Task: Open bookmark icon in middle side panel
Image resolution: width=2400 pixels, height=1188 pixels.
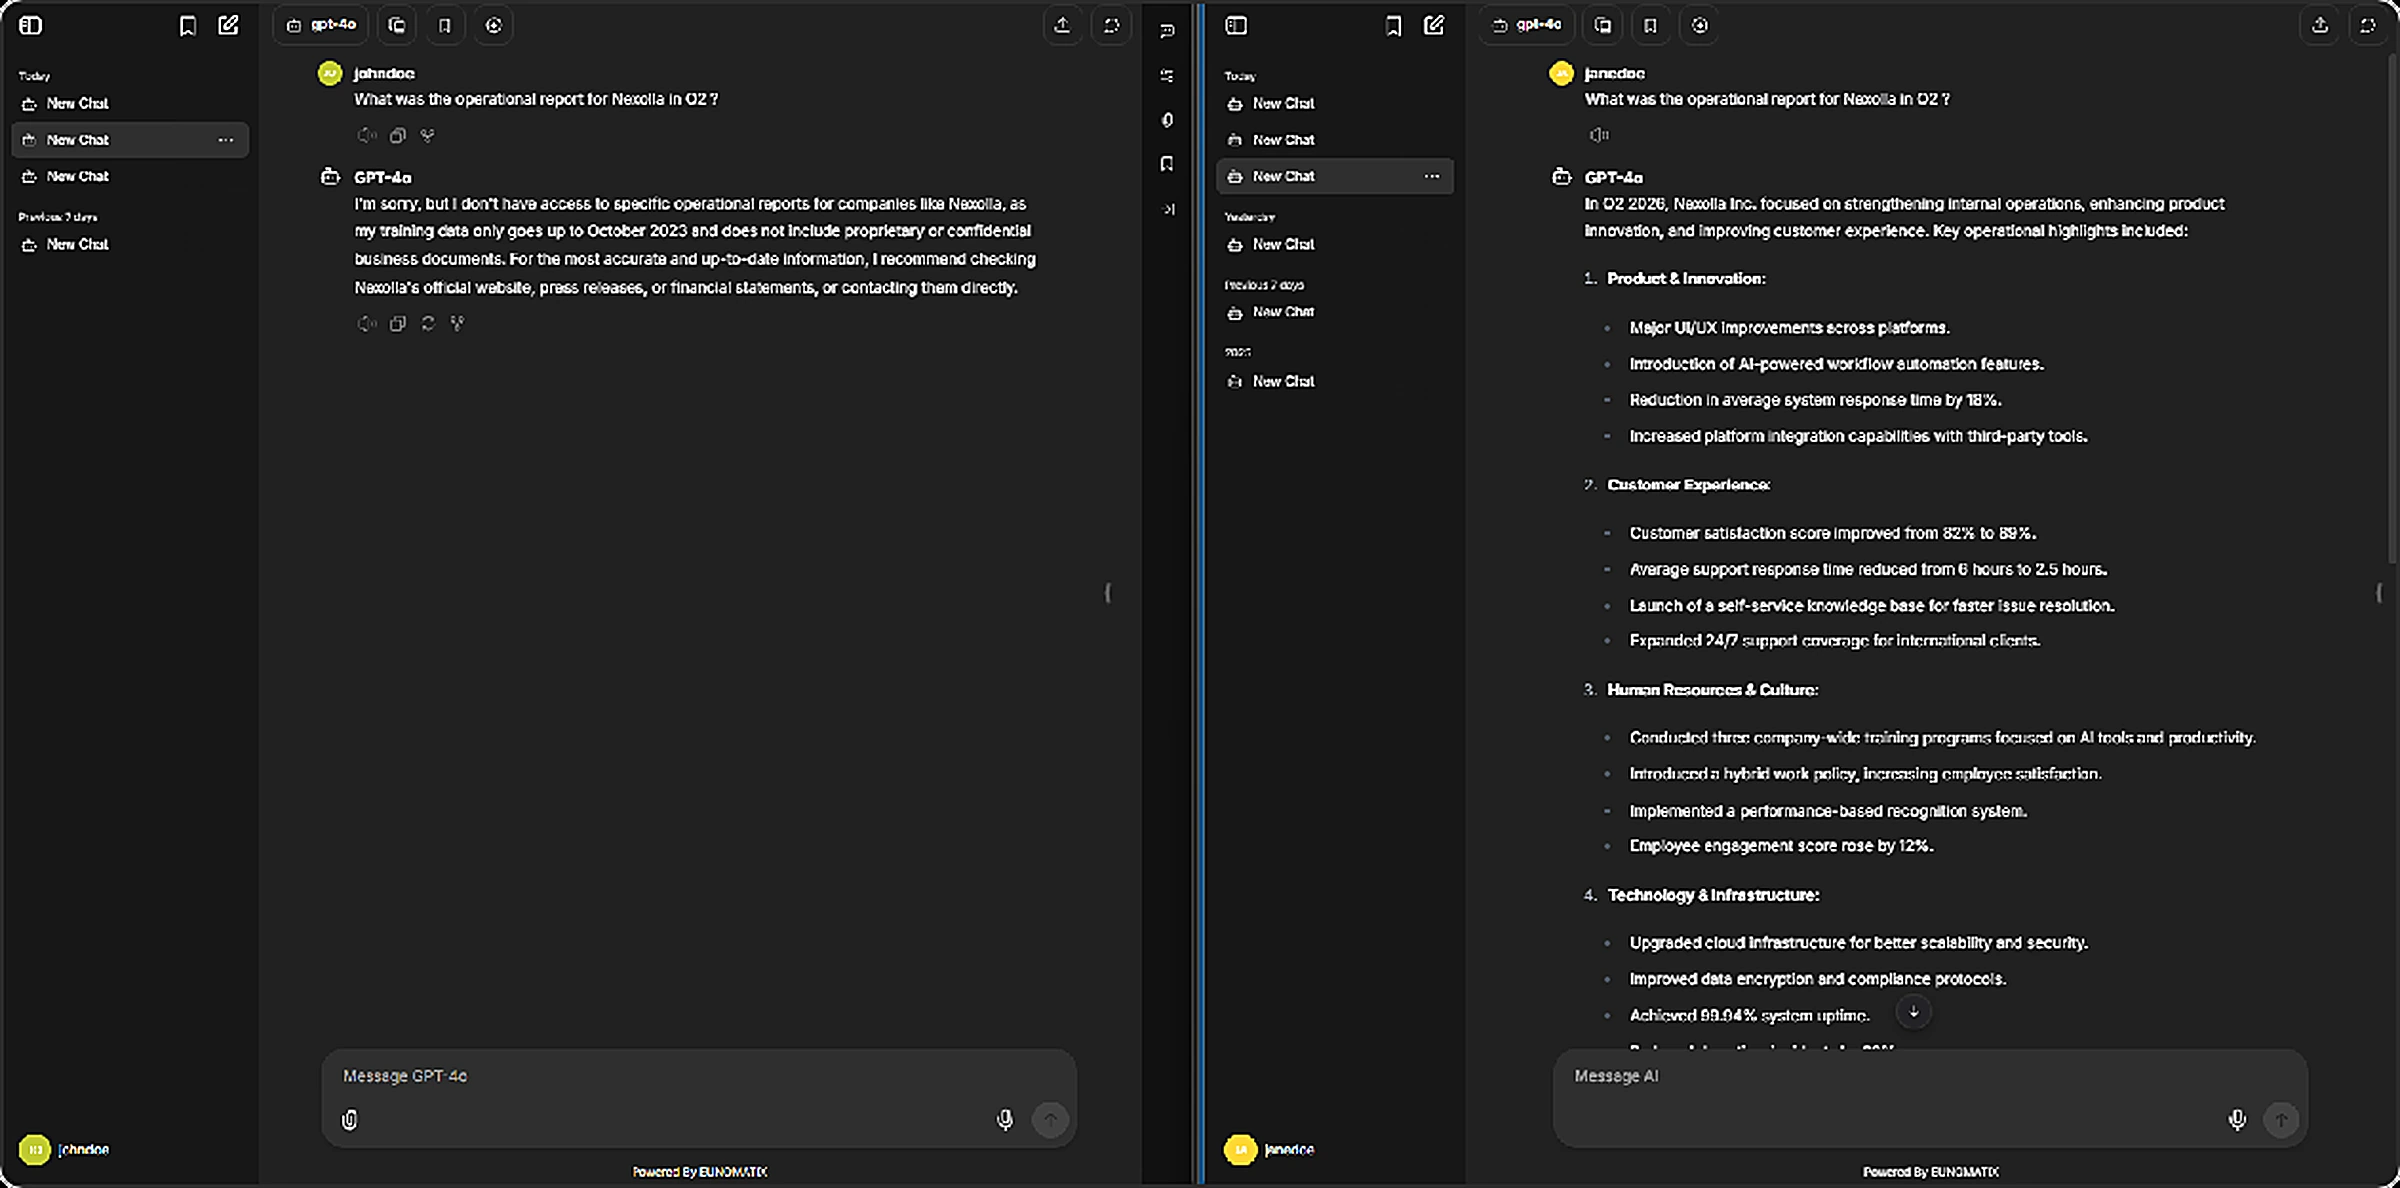Action: tap(1167, 164)
